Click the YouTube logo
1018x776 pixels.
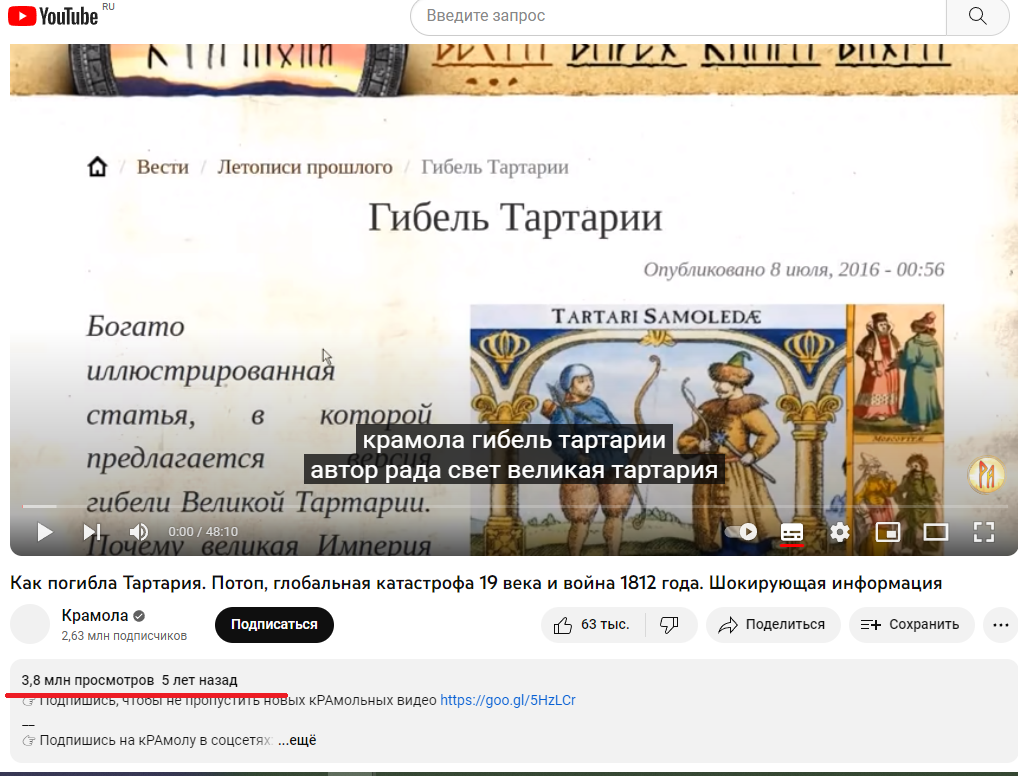tap(52, 16)
